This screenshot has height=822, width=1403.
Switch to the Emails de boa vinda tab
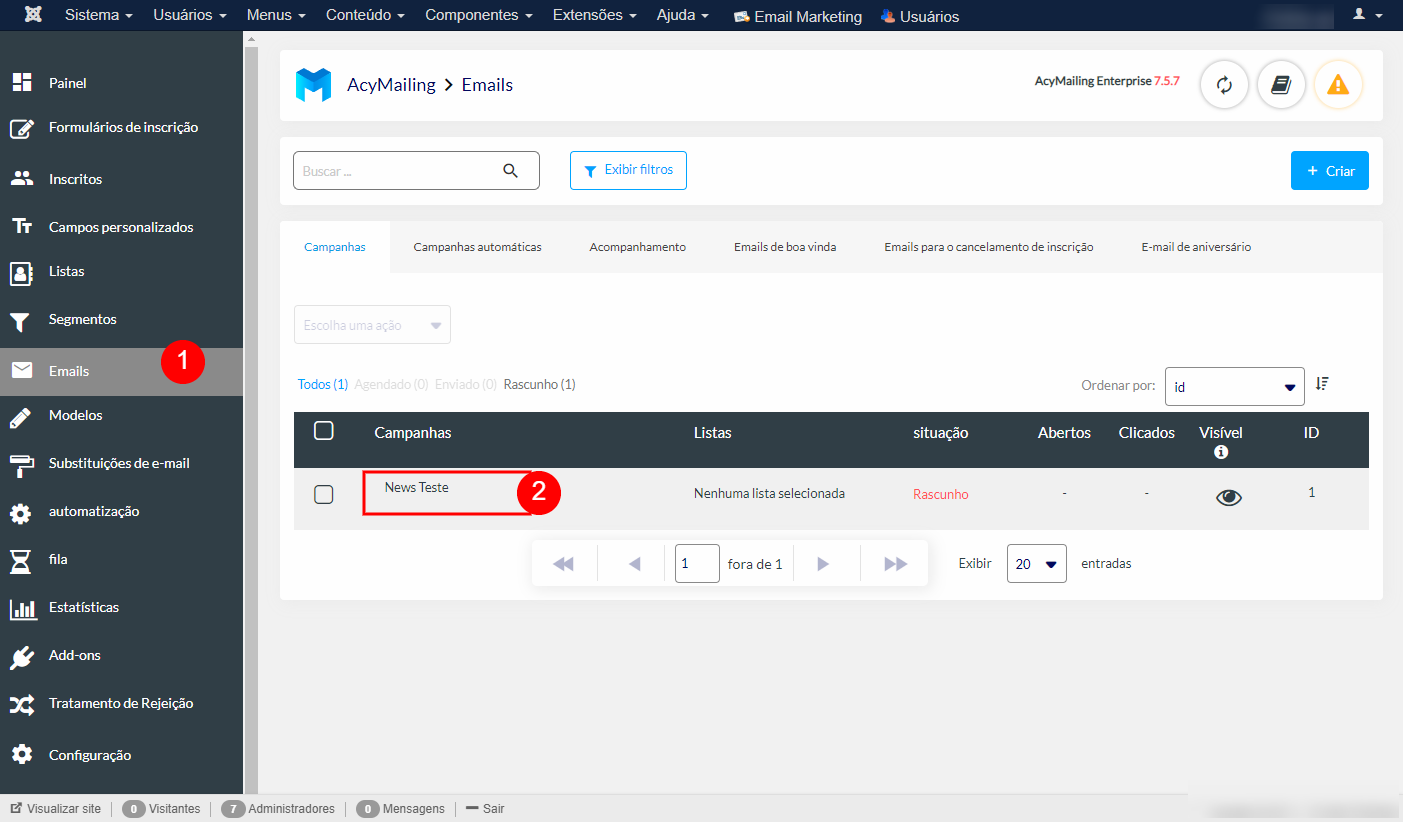[x=784, y=246]
